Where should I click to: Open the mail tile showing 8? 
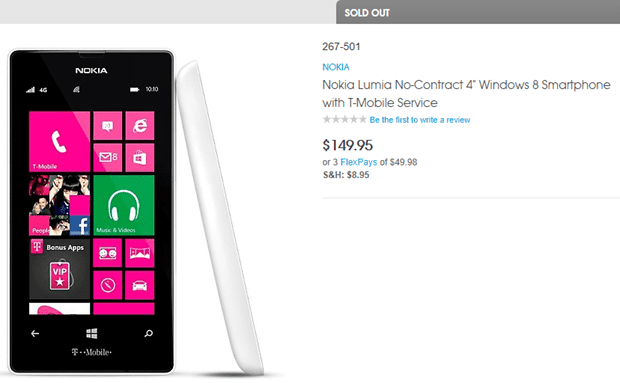click(x=108, y=158)
